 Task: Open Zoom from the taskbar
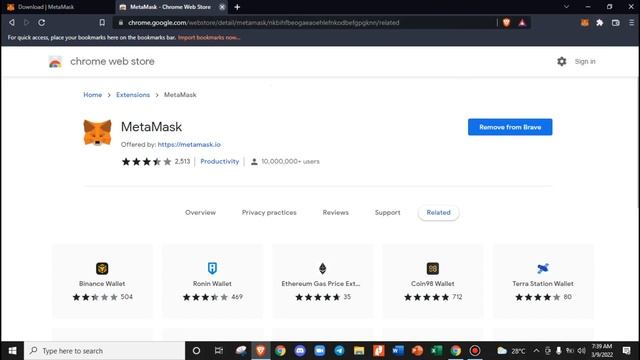320,351
